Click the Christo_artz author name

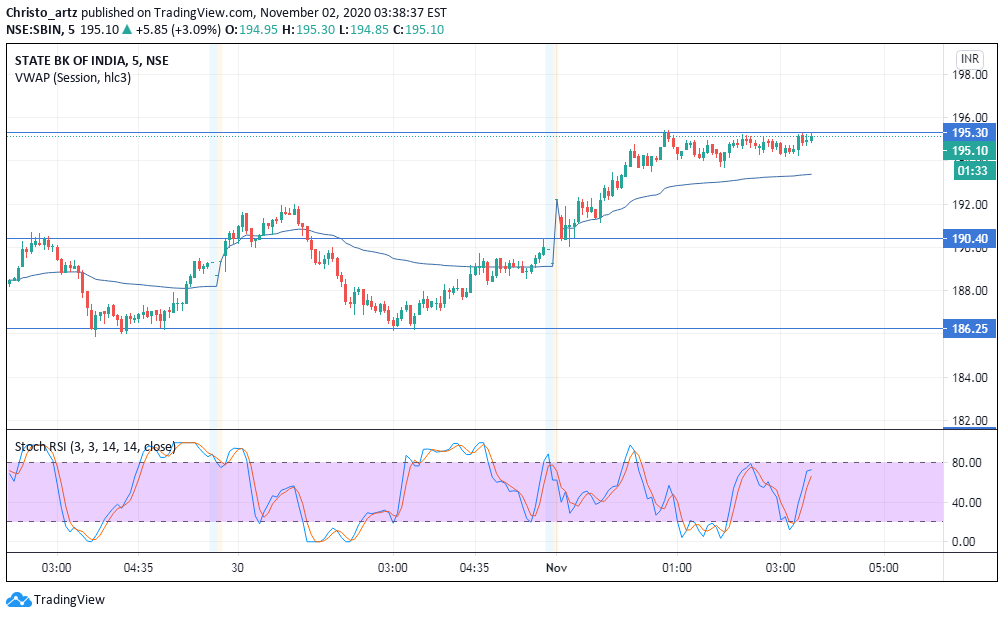tap(42, 13)
